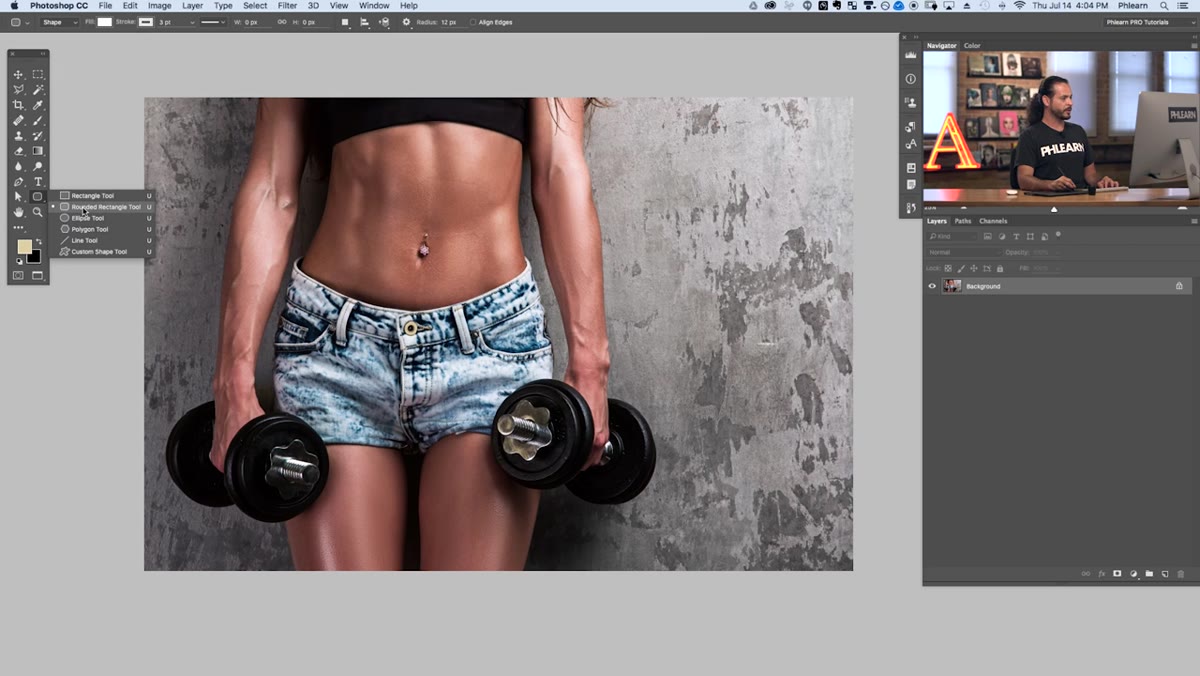Select the Hand tool
1200x676 pixels.
coord(18,212)
